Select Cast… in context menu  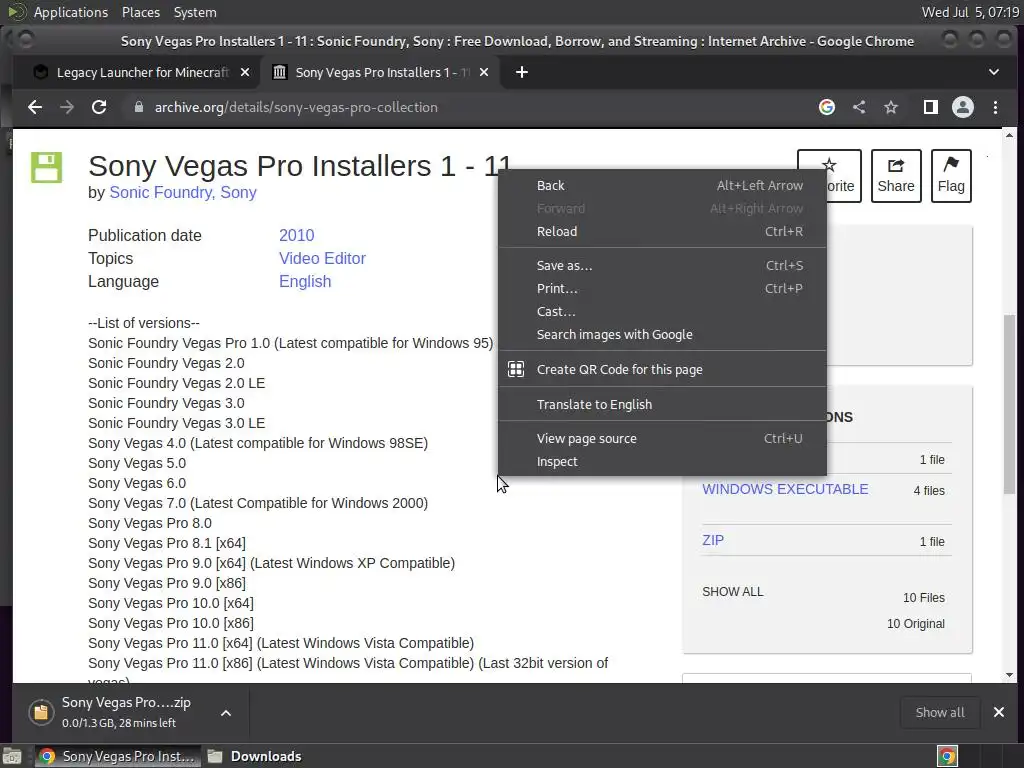click(662, 312)
